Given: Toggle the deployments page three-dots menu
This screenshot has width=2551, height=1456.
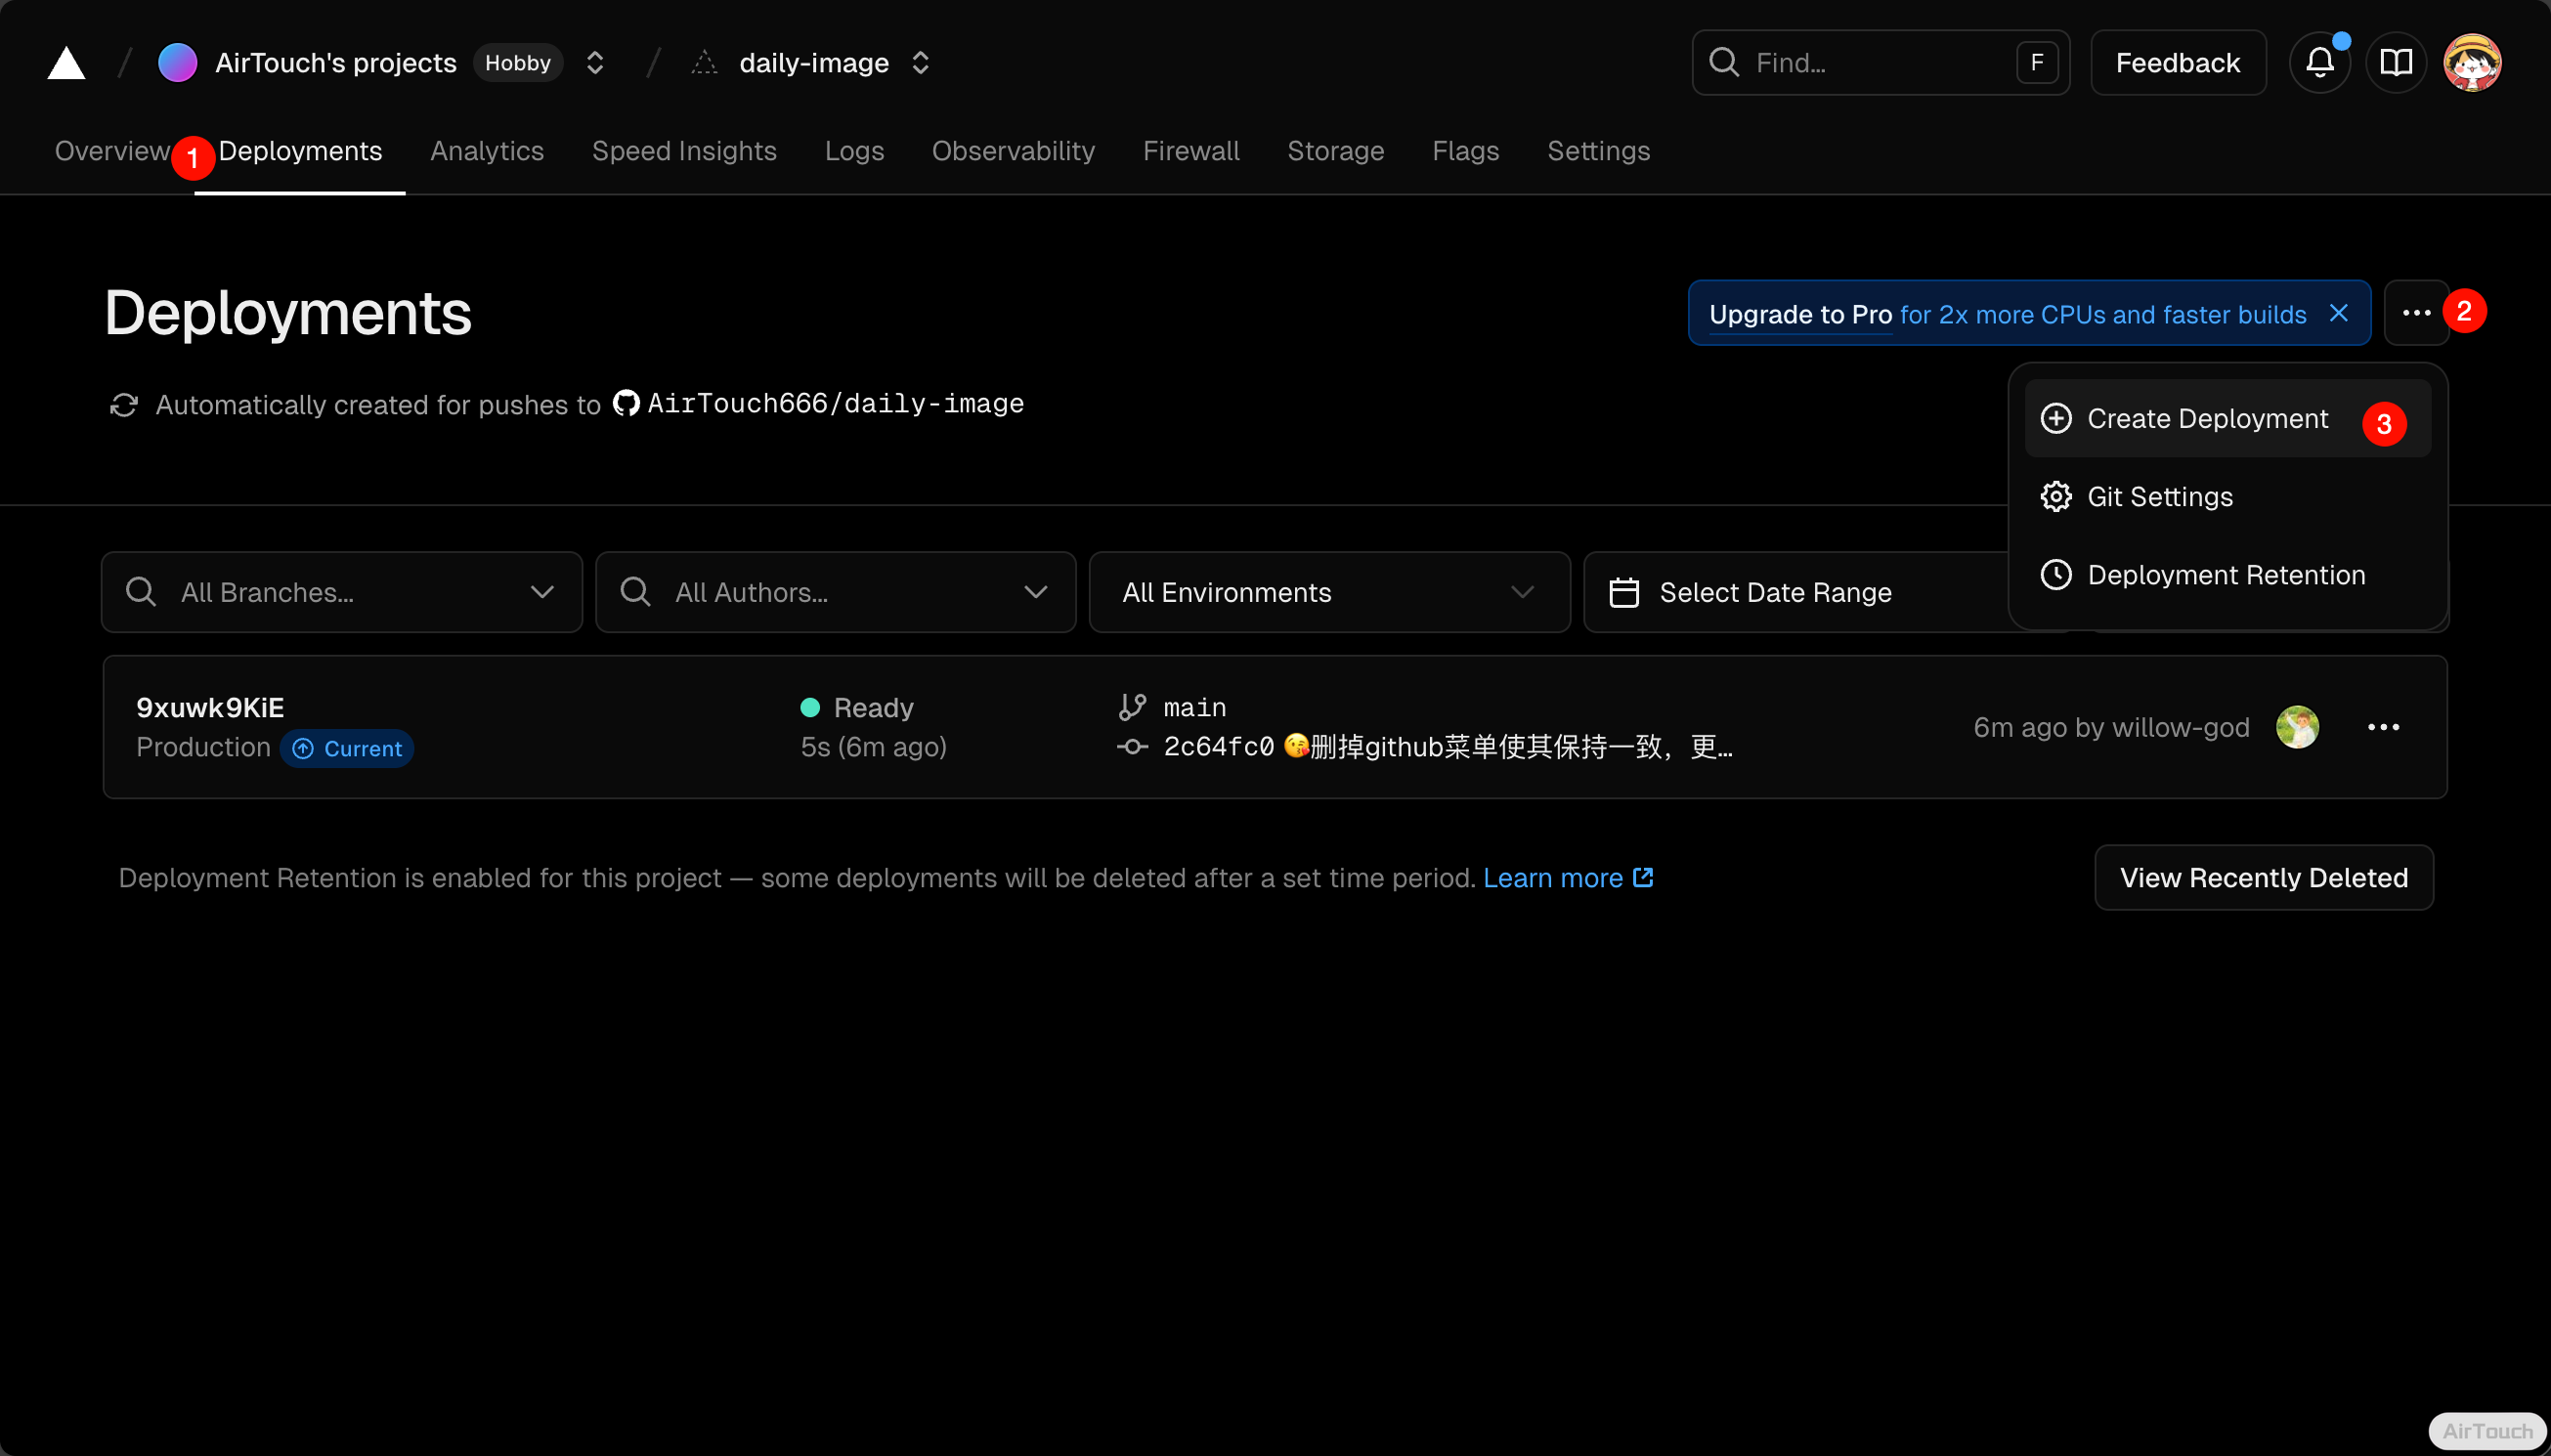Looking at the screenshot, I should tap(2416, 313).
